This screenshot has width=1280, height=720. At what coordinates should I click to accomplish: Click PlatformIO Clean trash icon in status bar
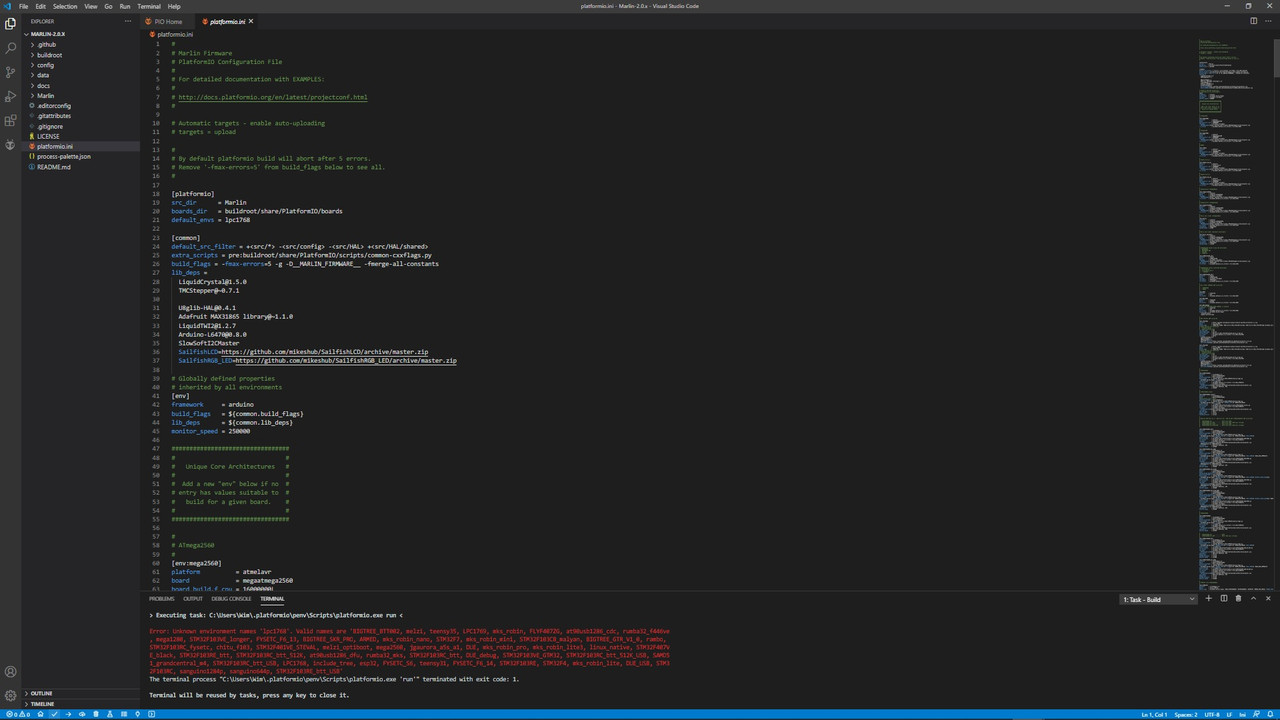[96, 714]
